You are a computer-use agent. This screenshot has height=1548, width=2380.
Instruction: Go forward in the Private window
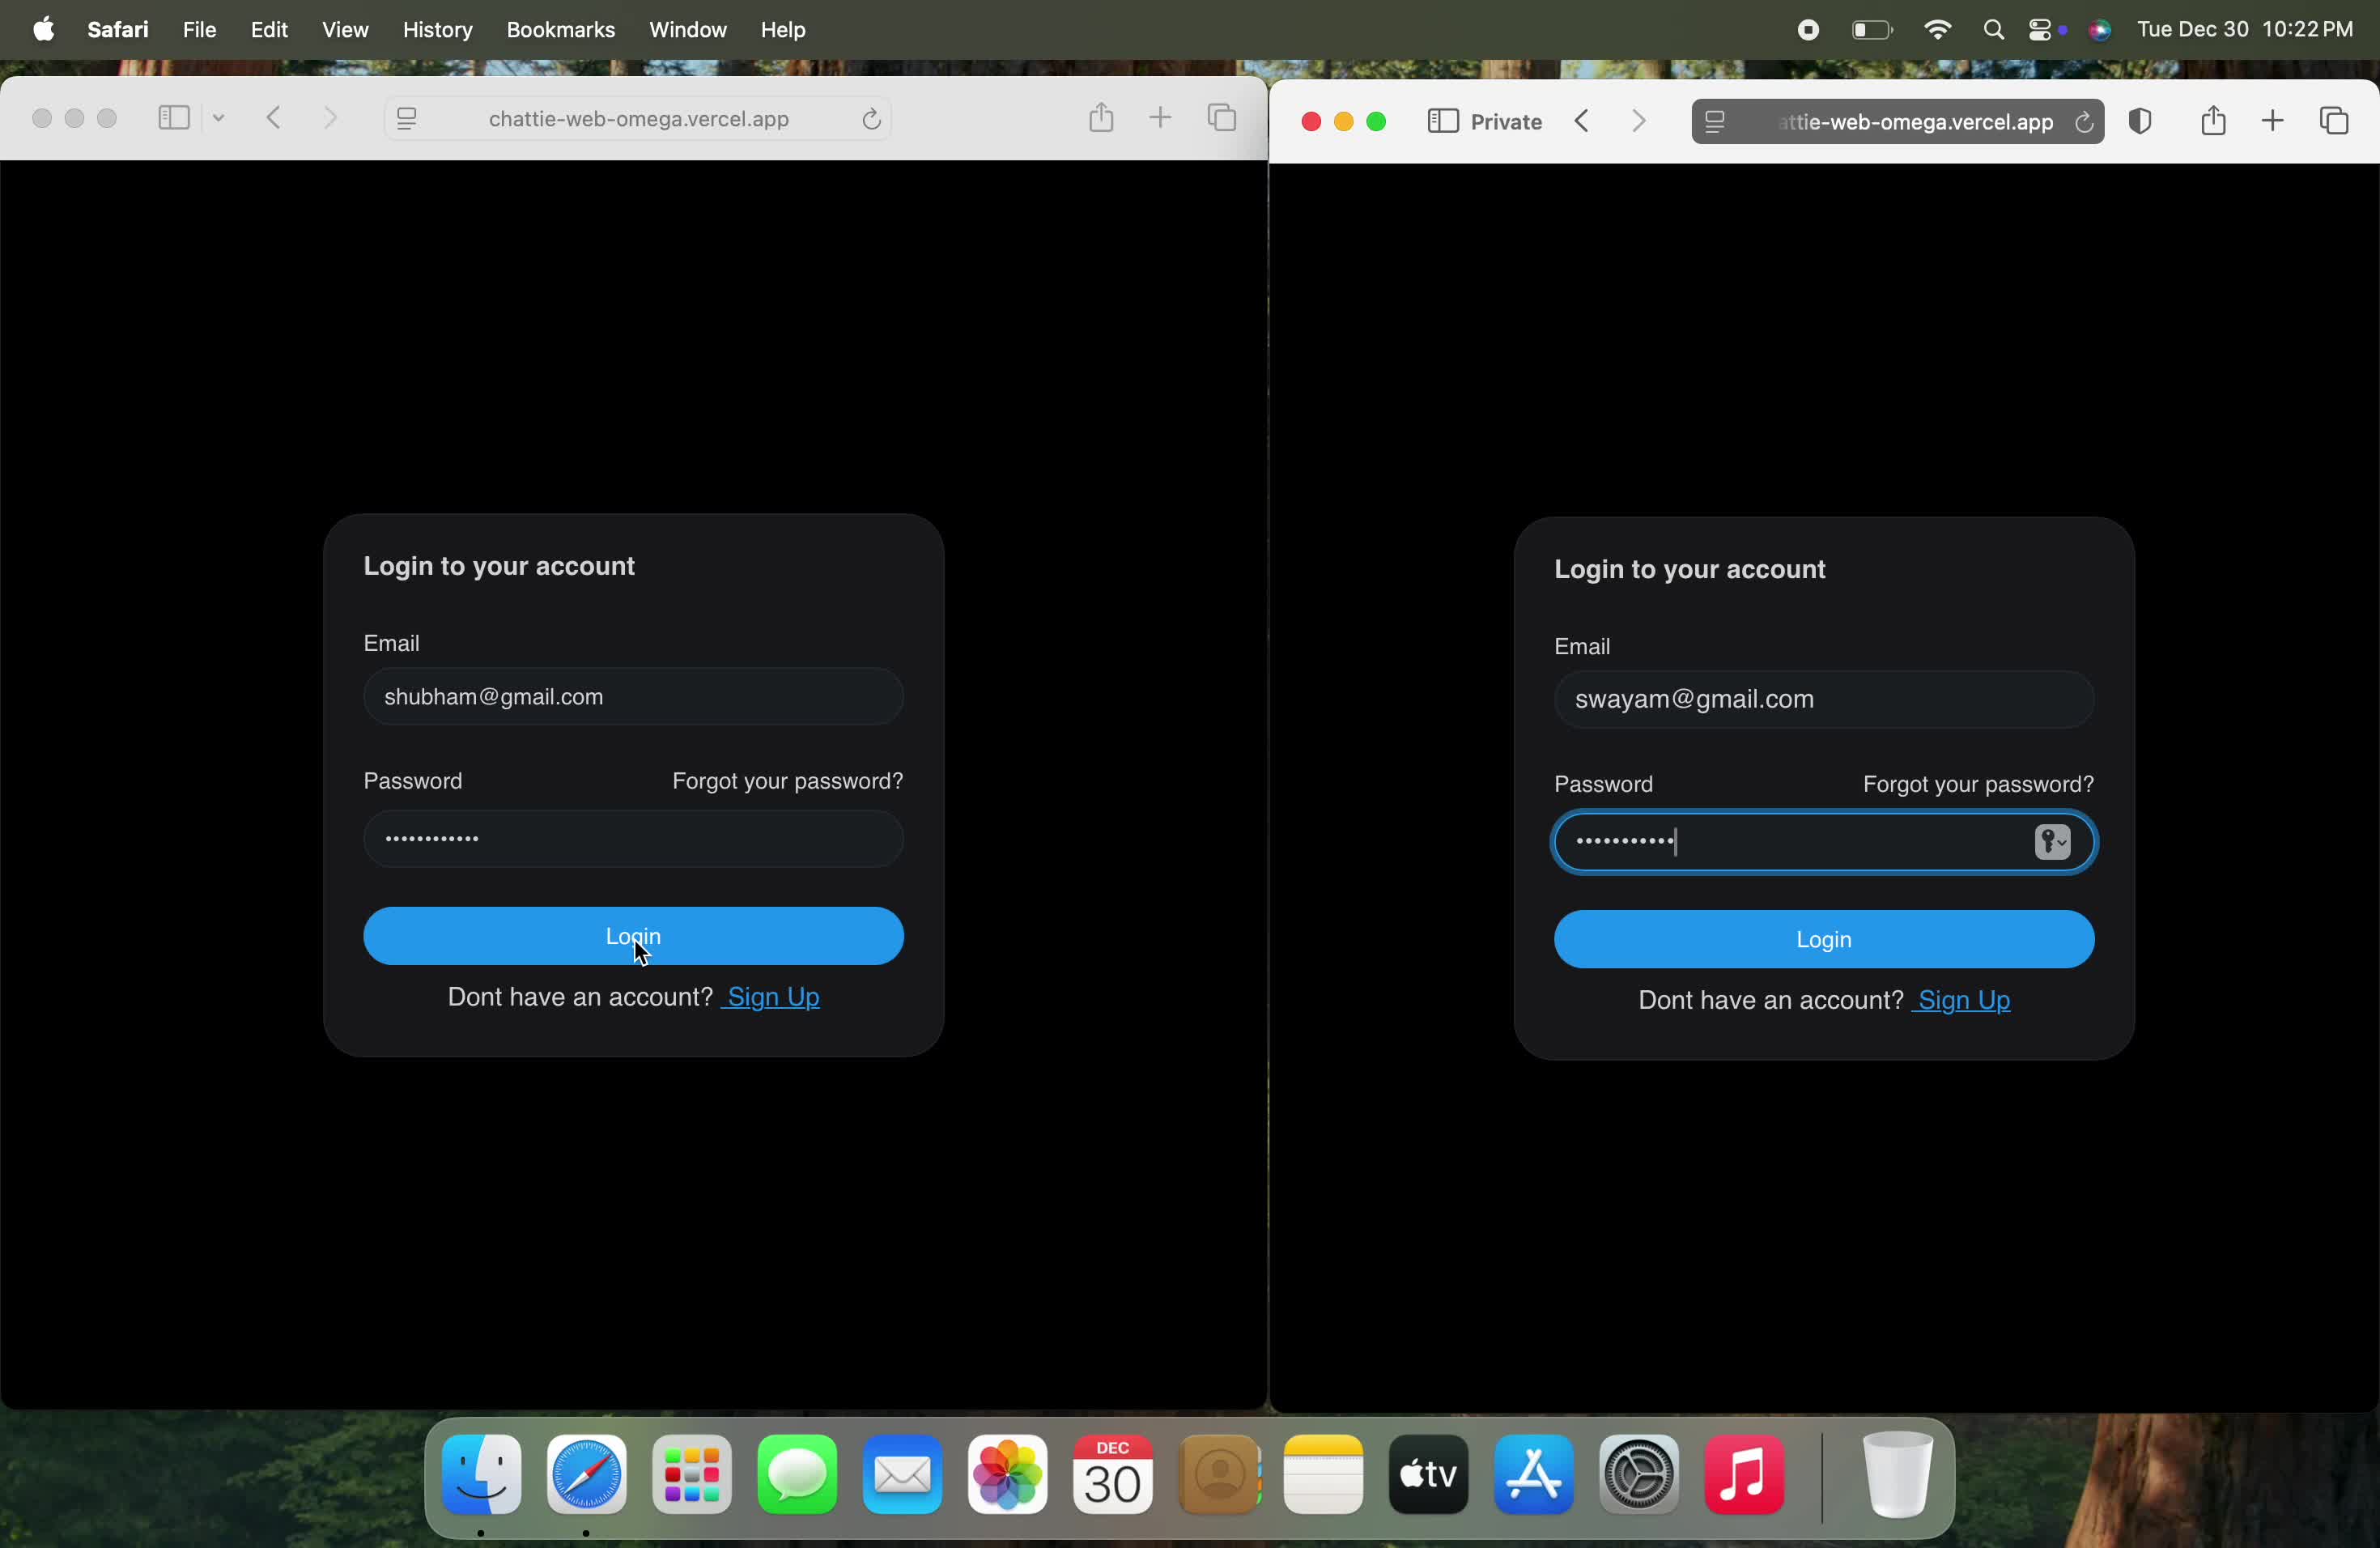(1639, 122)
